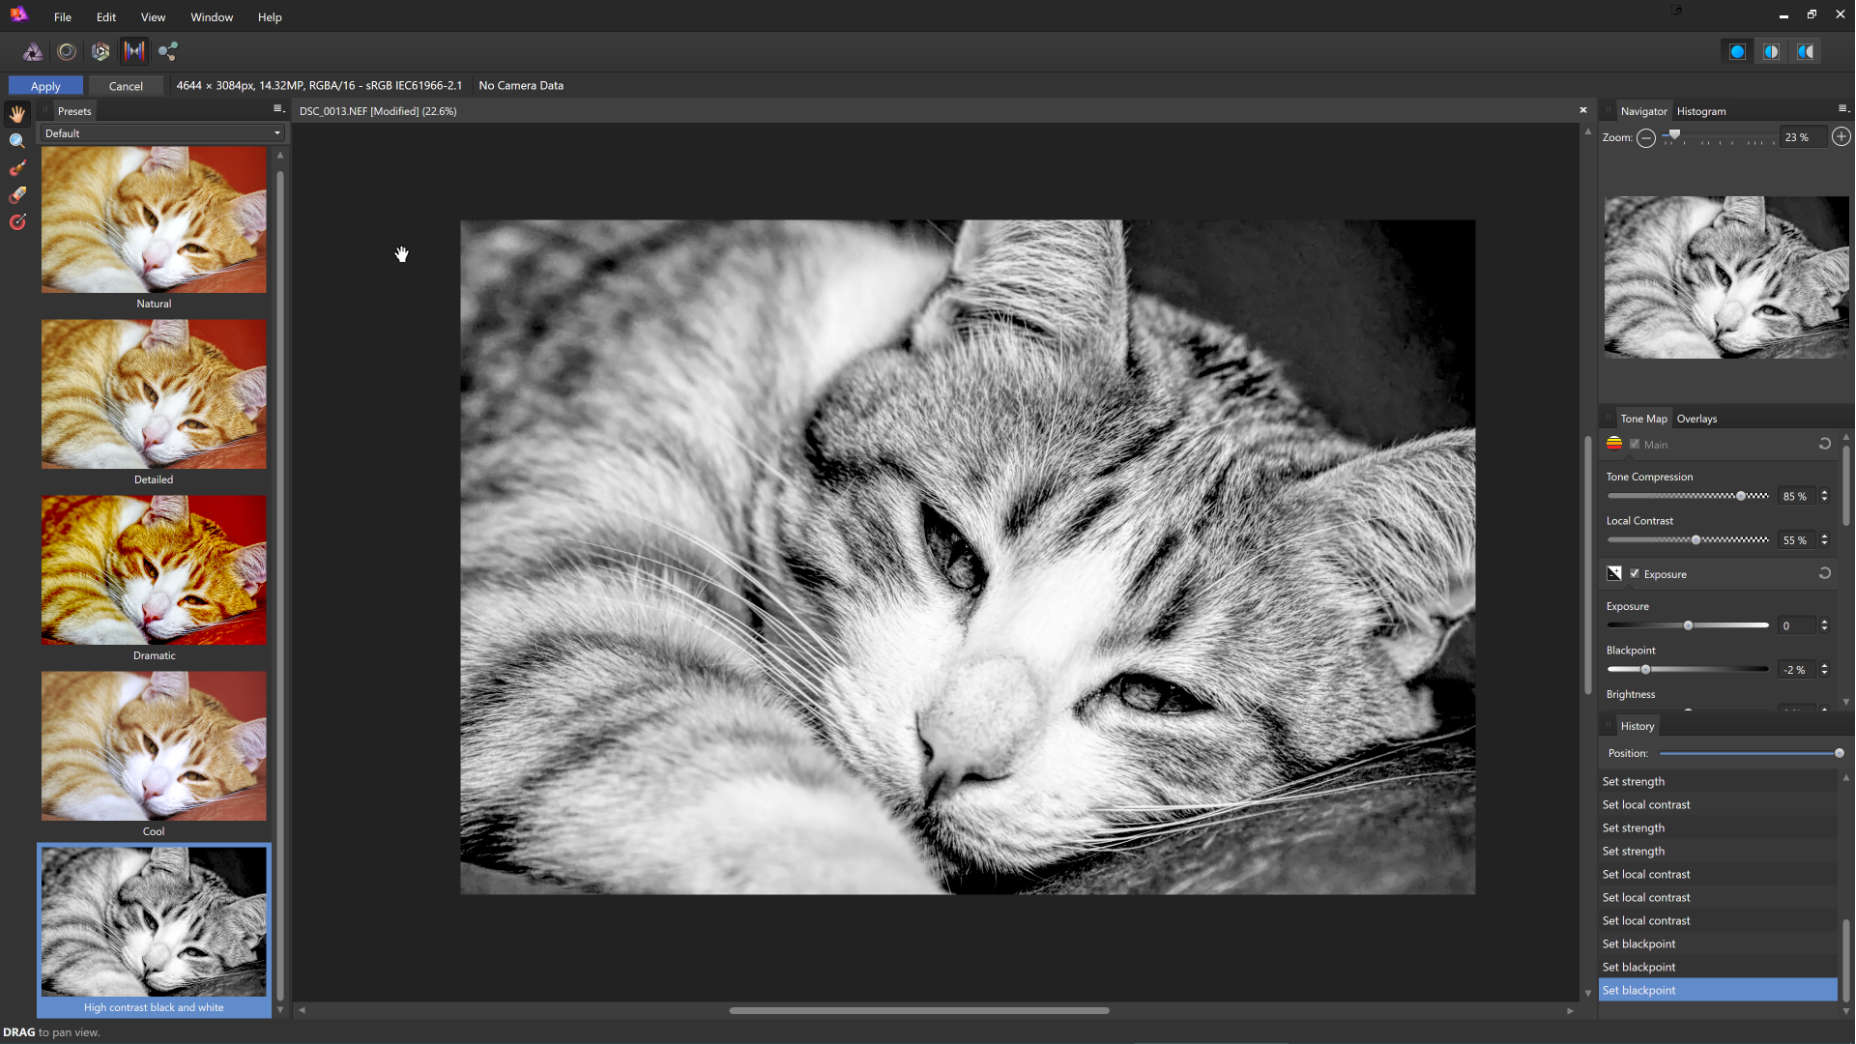Switch to the Liquify persona icon
The image size is (1856, 1044).
tap(67, 51)
